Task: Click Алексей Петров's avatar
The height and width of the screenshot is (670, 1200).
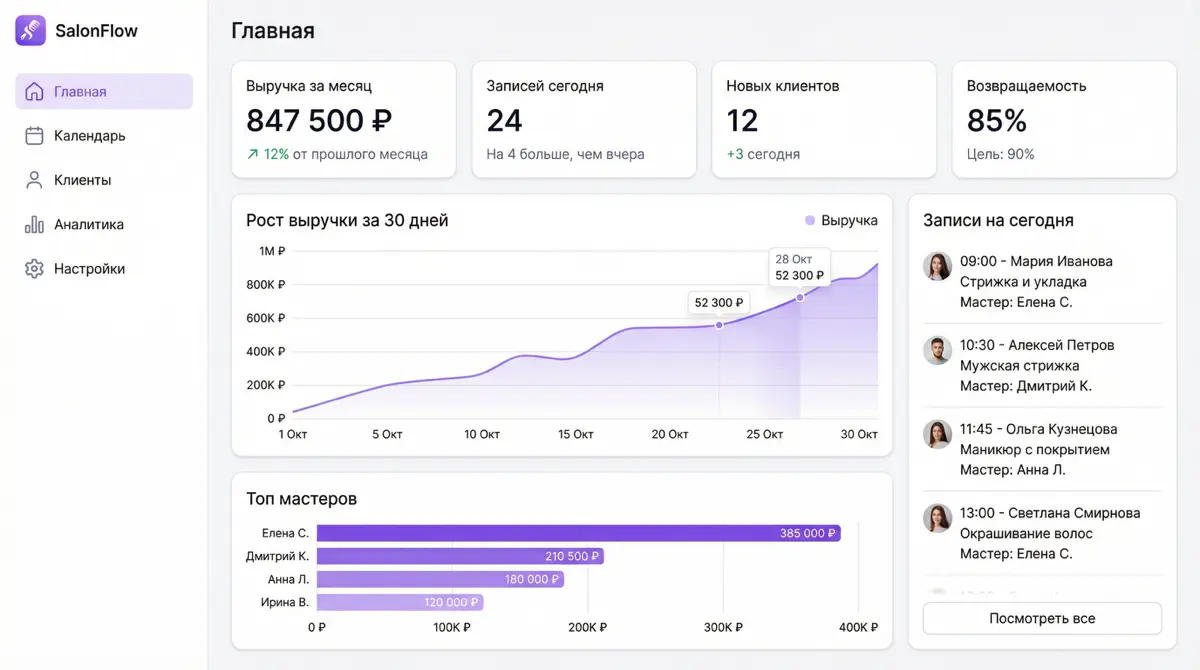Action: coord(937,350)
